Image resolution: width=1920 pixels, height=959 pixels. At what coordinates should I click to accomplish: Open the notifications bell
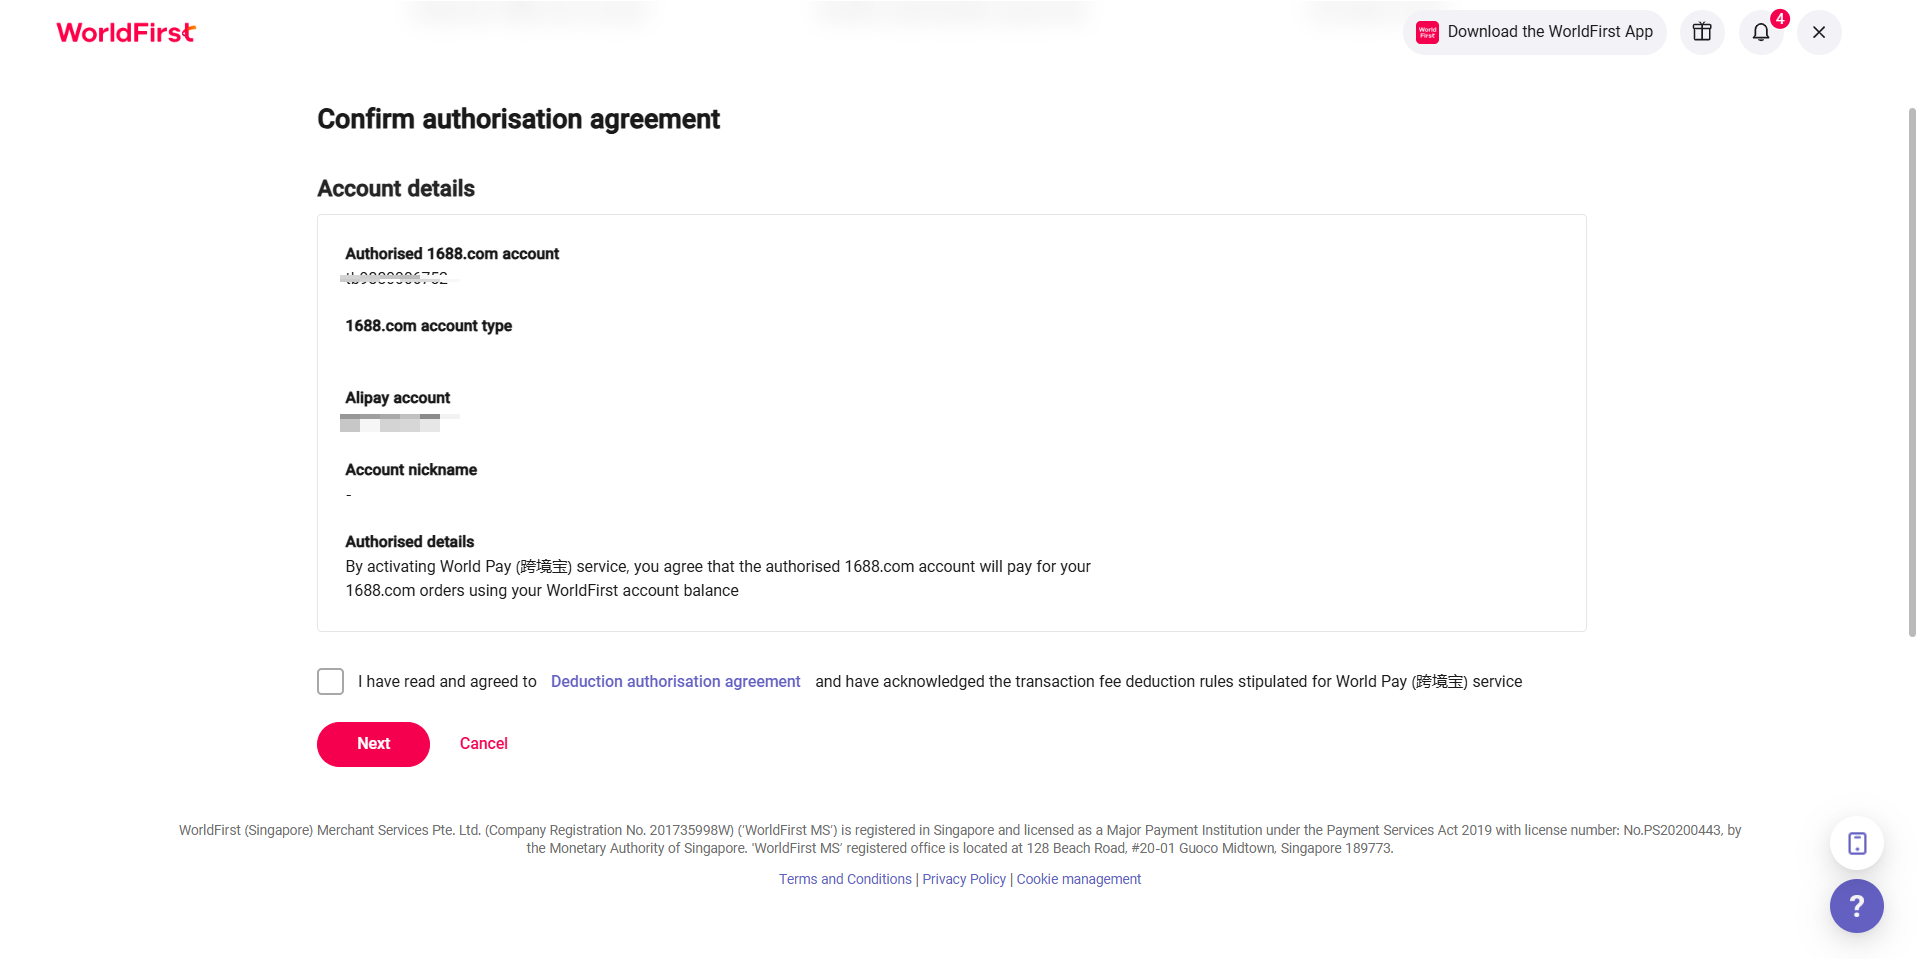1760,33
